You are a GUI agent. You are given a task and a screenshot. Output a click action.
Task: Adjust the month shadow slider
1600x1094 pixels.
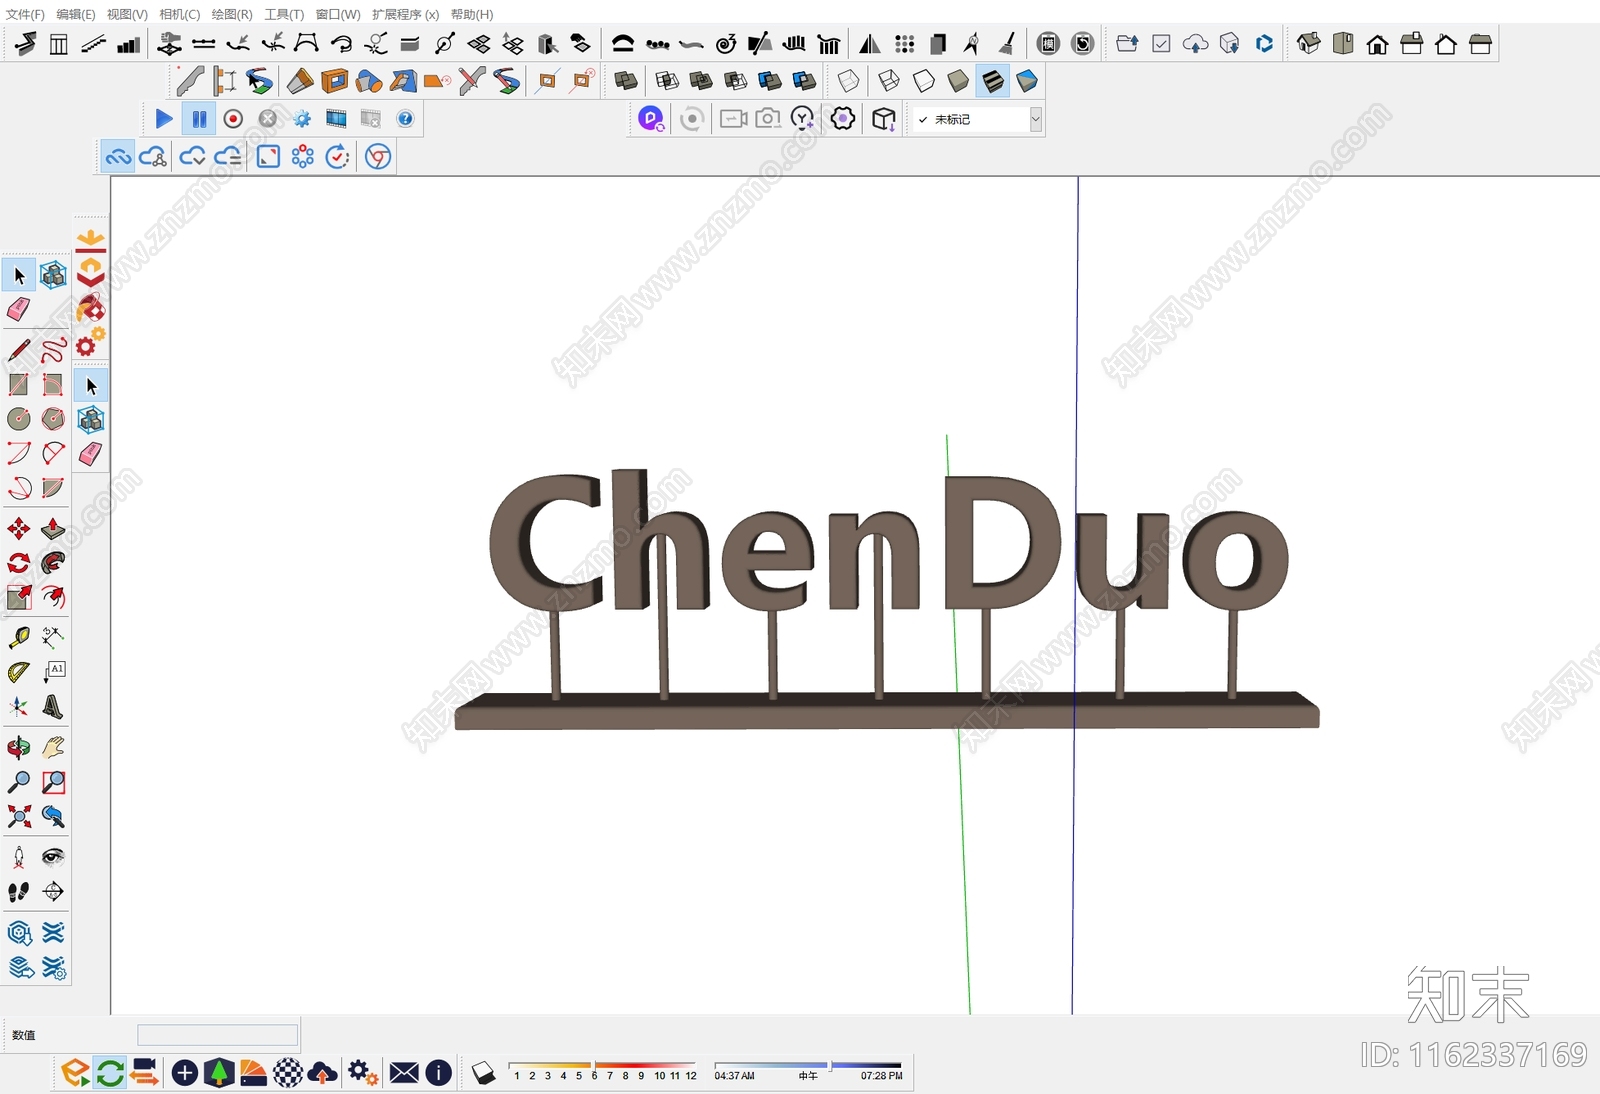(x=601, y=1065)
